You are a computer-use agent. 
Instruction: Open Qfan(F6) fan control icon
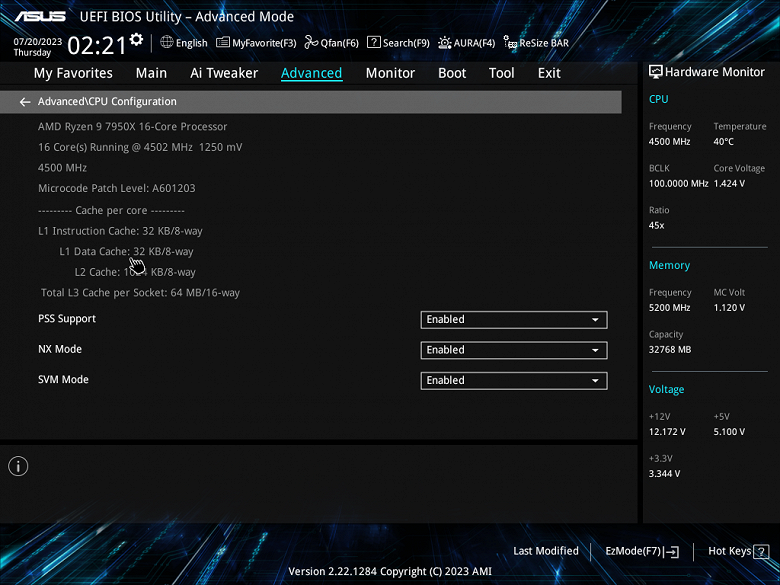(311, 42)
